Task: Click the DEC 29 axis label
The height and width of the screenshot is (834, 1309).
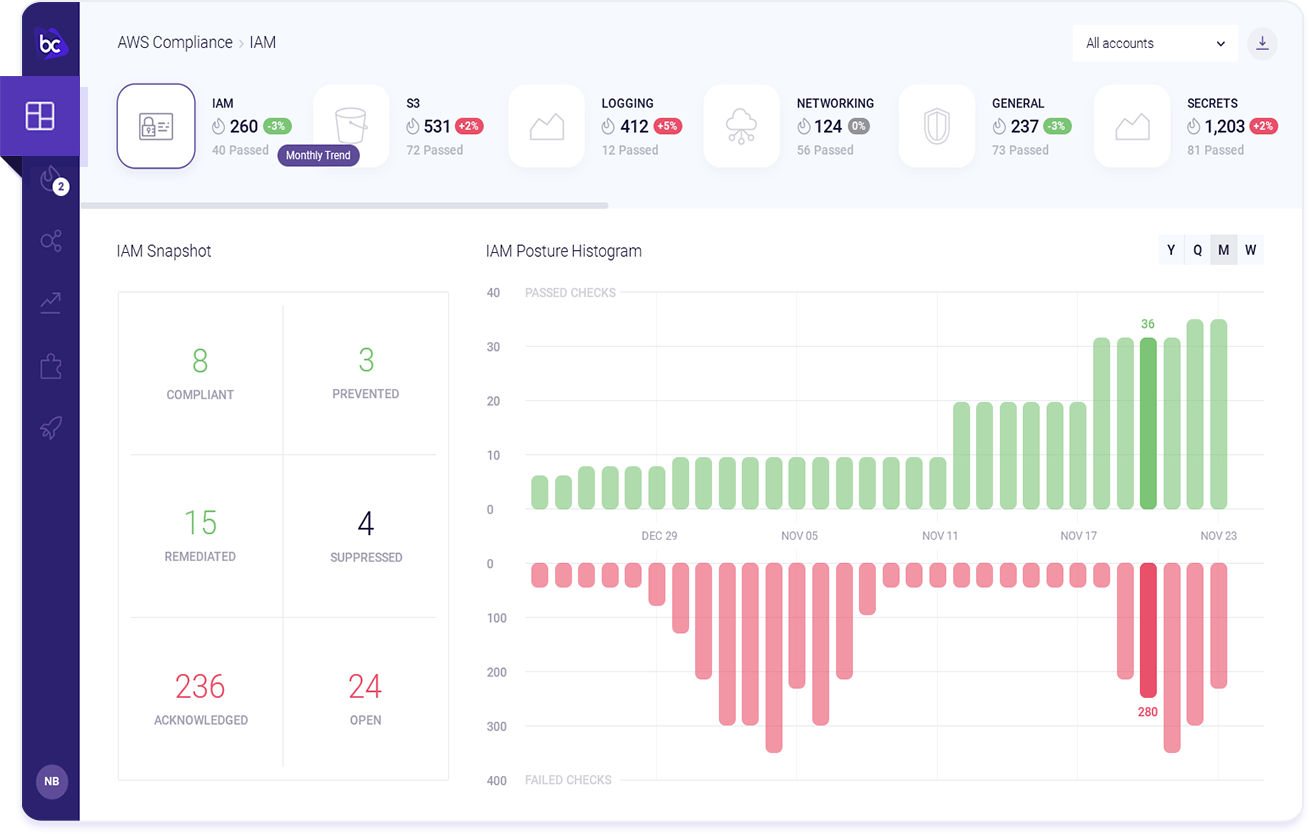Action: 659,536
